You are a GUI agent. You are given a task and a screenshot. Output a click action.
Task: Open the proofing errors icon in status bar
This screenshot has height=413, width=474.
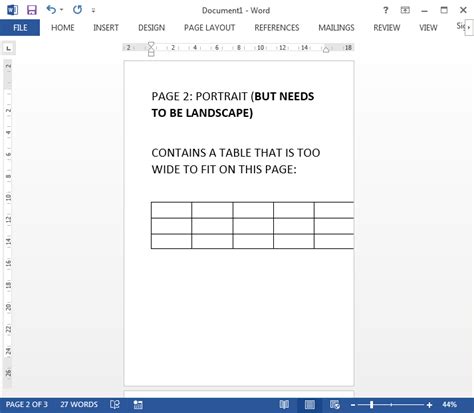pyautogui.click(x=115, y=405)
